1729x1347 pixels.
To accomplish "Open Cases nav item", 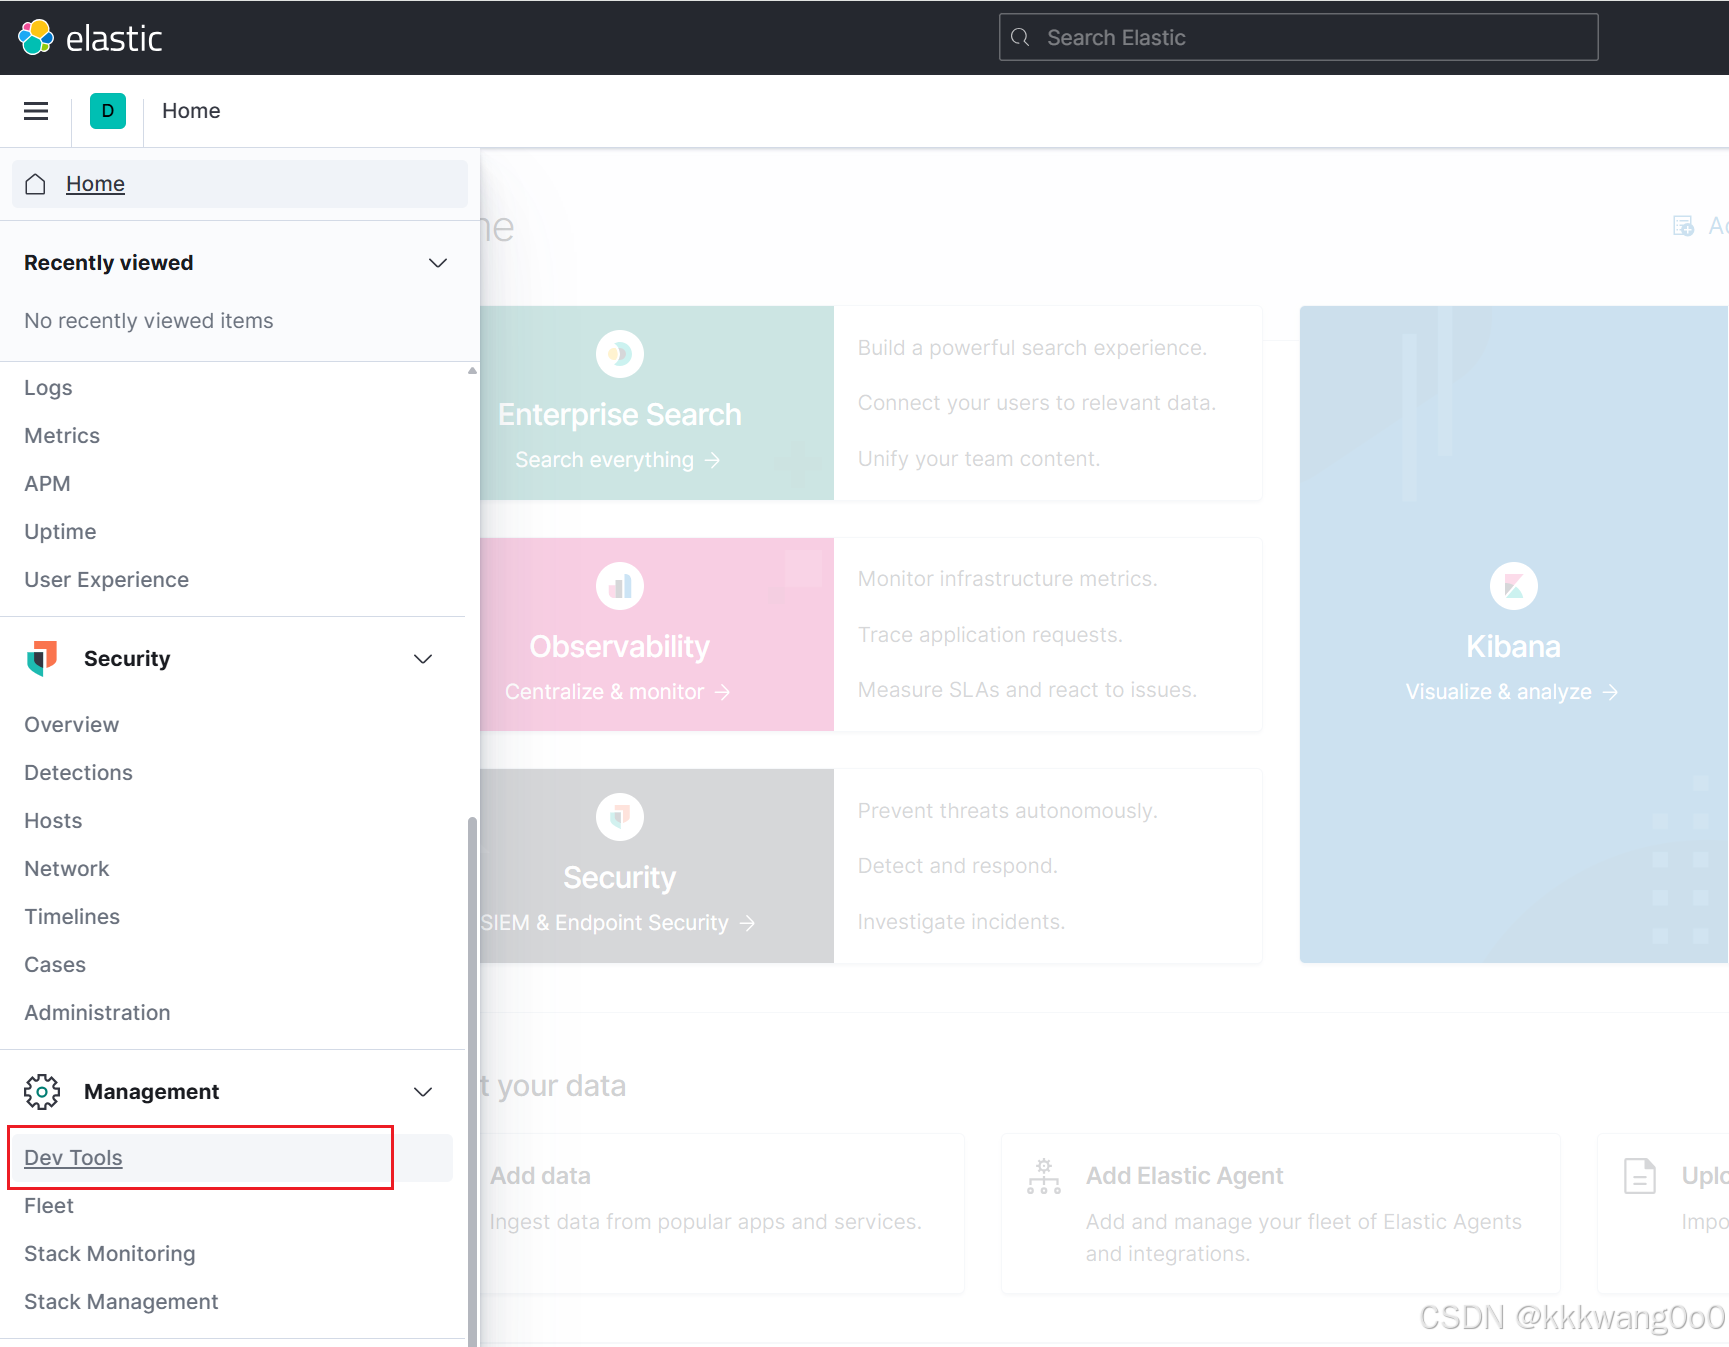I will point(55,965).
